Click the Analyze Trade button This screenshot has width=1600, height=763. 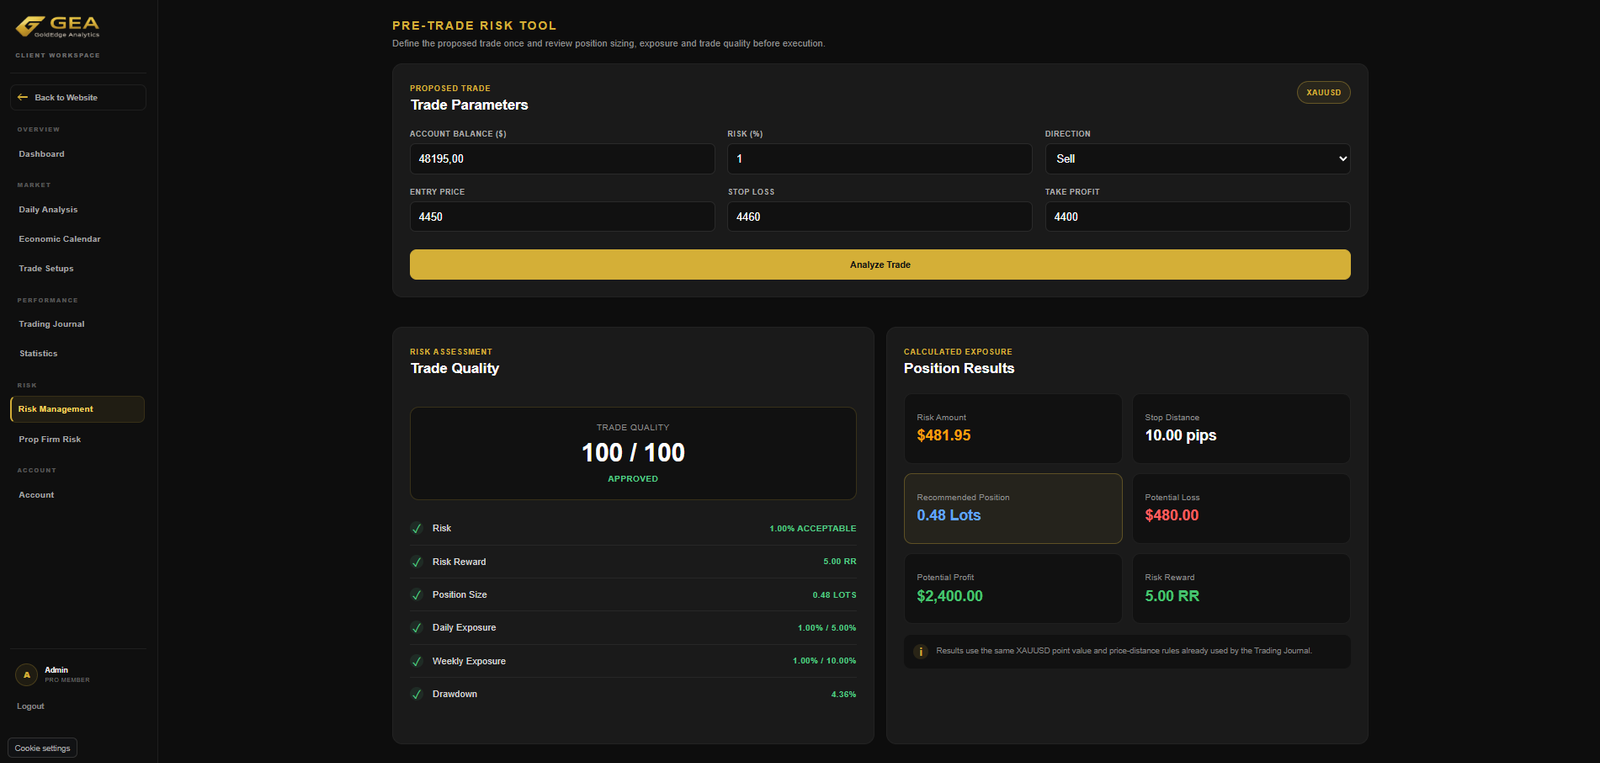tap(880, 265)
